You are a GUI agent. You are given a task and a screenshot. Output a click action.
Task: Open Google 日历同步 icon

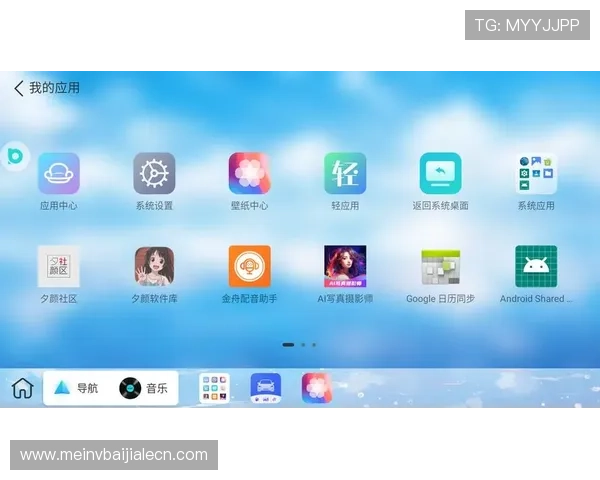tap(440, 267)
